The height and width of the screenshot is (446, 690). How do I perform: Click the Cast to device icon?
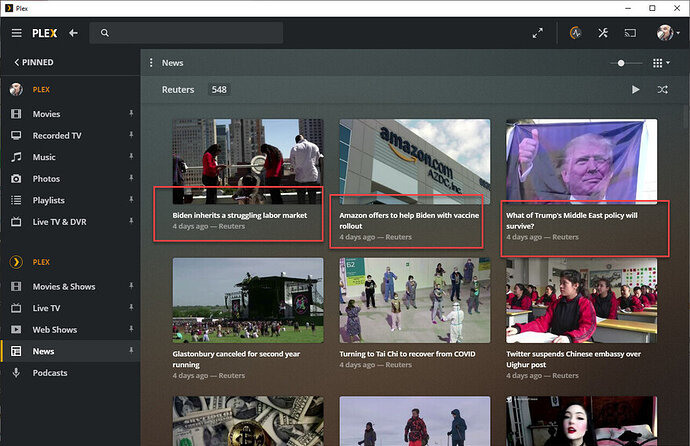click(x=631, y=33)
